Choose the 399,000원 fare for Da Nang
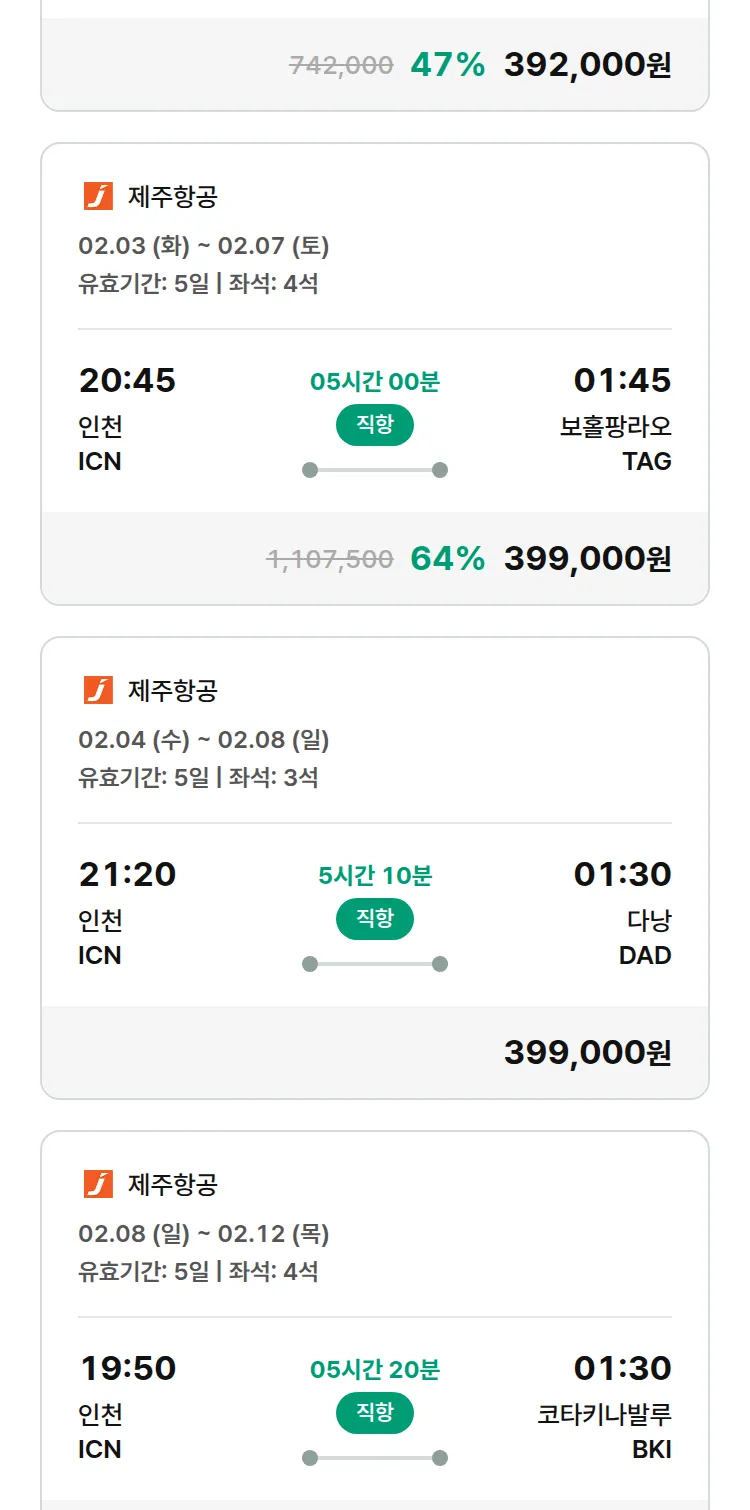The width and height of the screenshot is (750, 1510). pyautogui.click(x=587, y=1052)
